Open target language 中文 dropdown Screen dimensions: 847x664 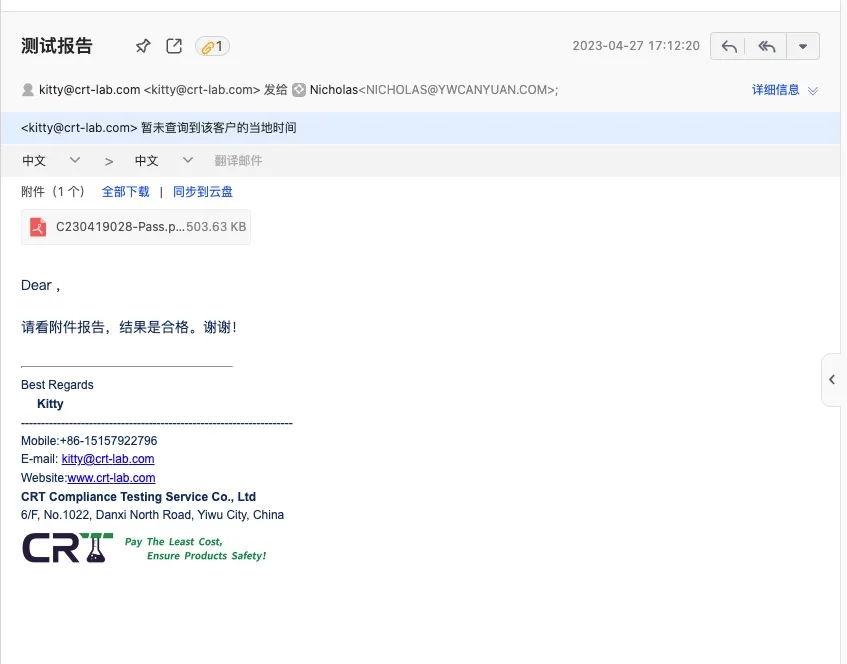(164, 161)
